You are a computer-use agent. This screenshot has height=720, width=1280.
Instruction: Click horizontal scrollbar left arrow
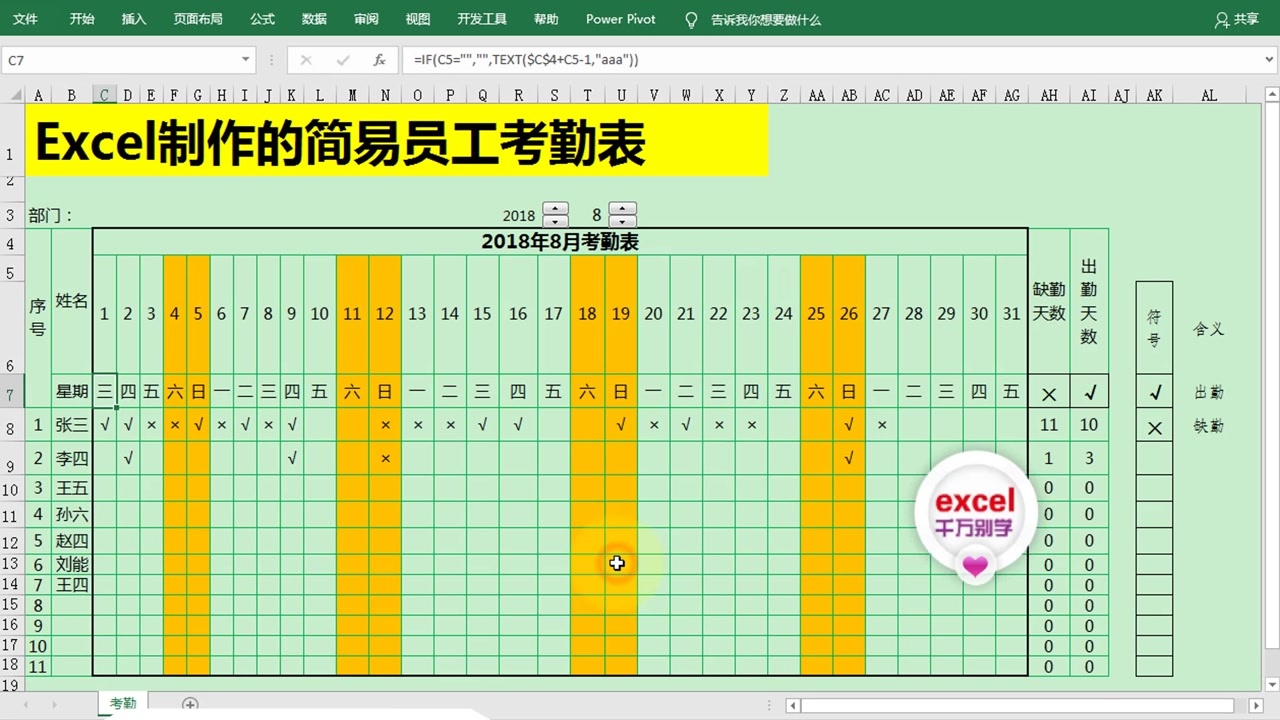[794, 706]
